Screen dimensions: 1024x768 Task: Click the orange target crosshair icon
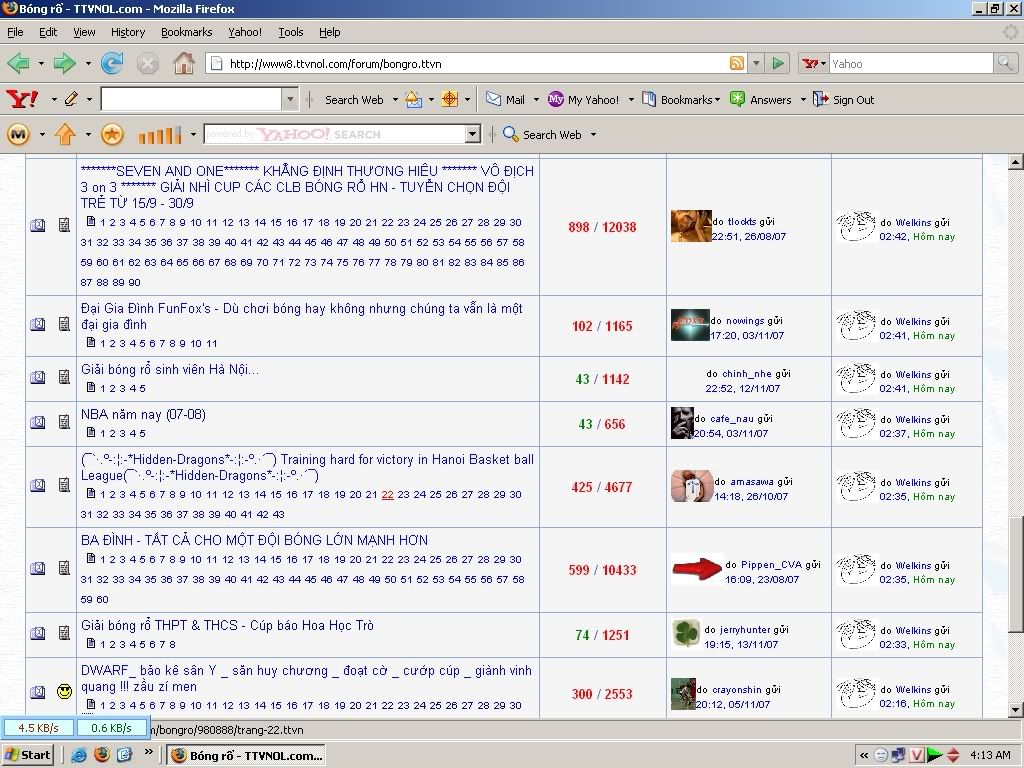click(450, 99)
